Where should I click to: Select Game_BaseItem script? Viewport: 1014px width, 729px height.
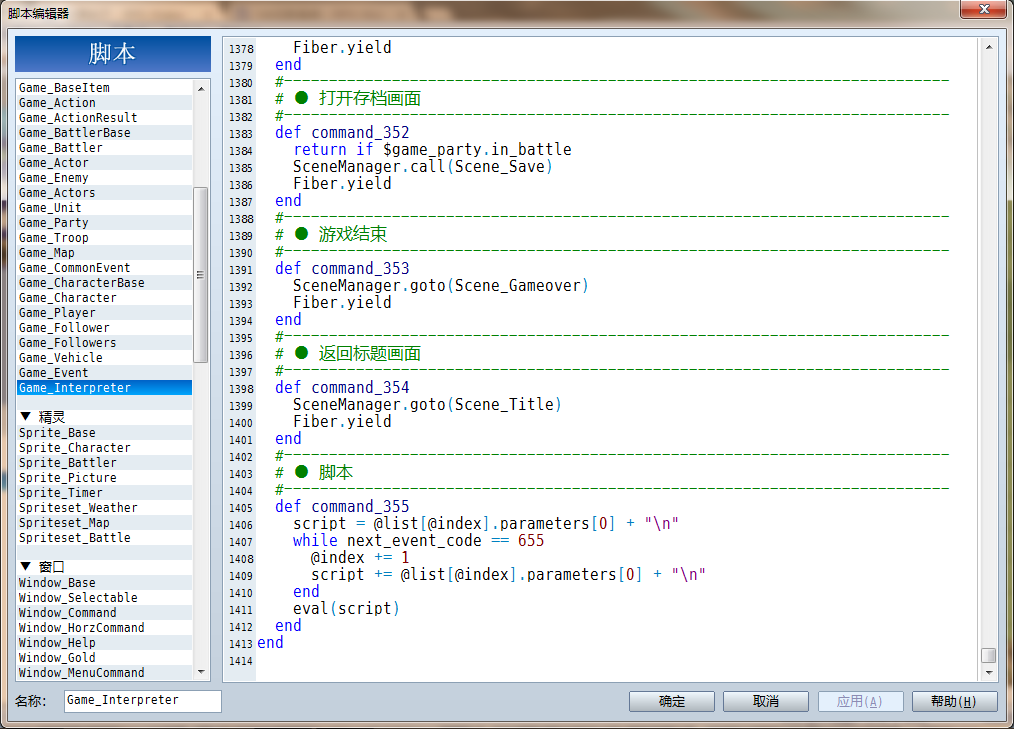click(x=104, y=87)
